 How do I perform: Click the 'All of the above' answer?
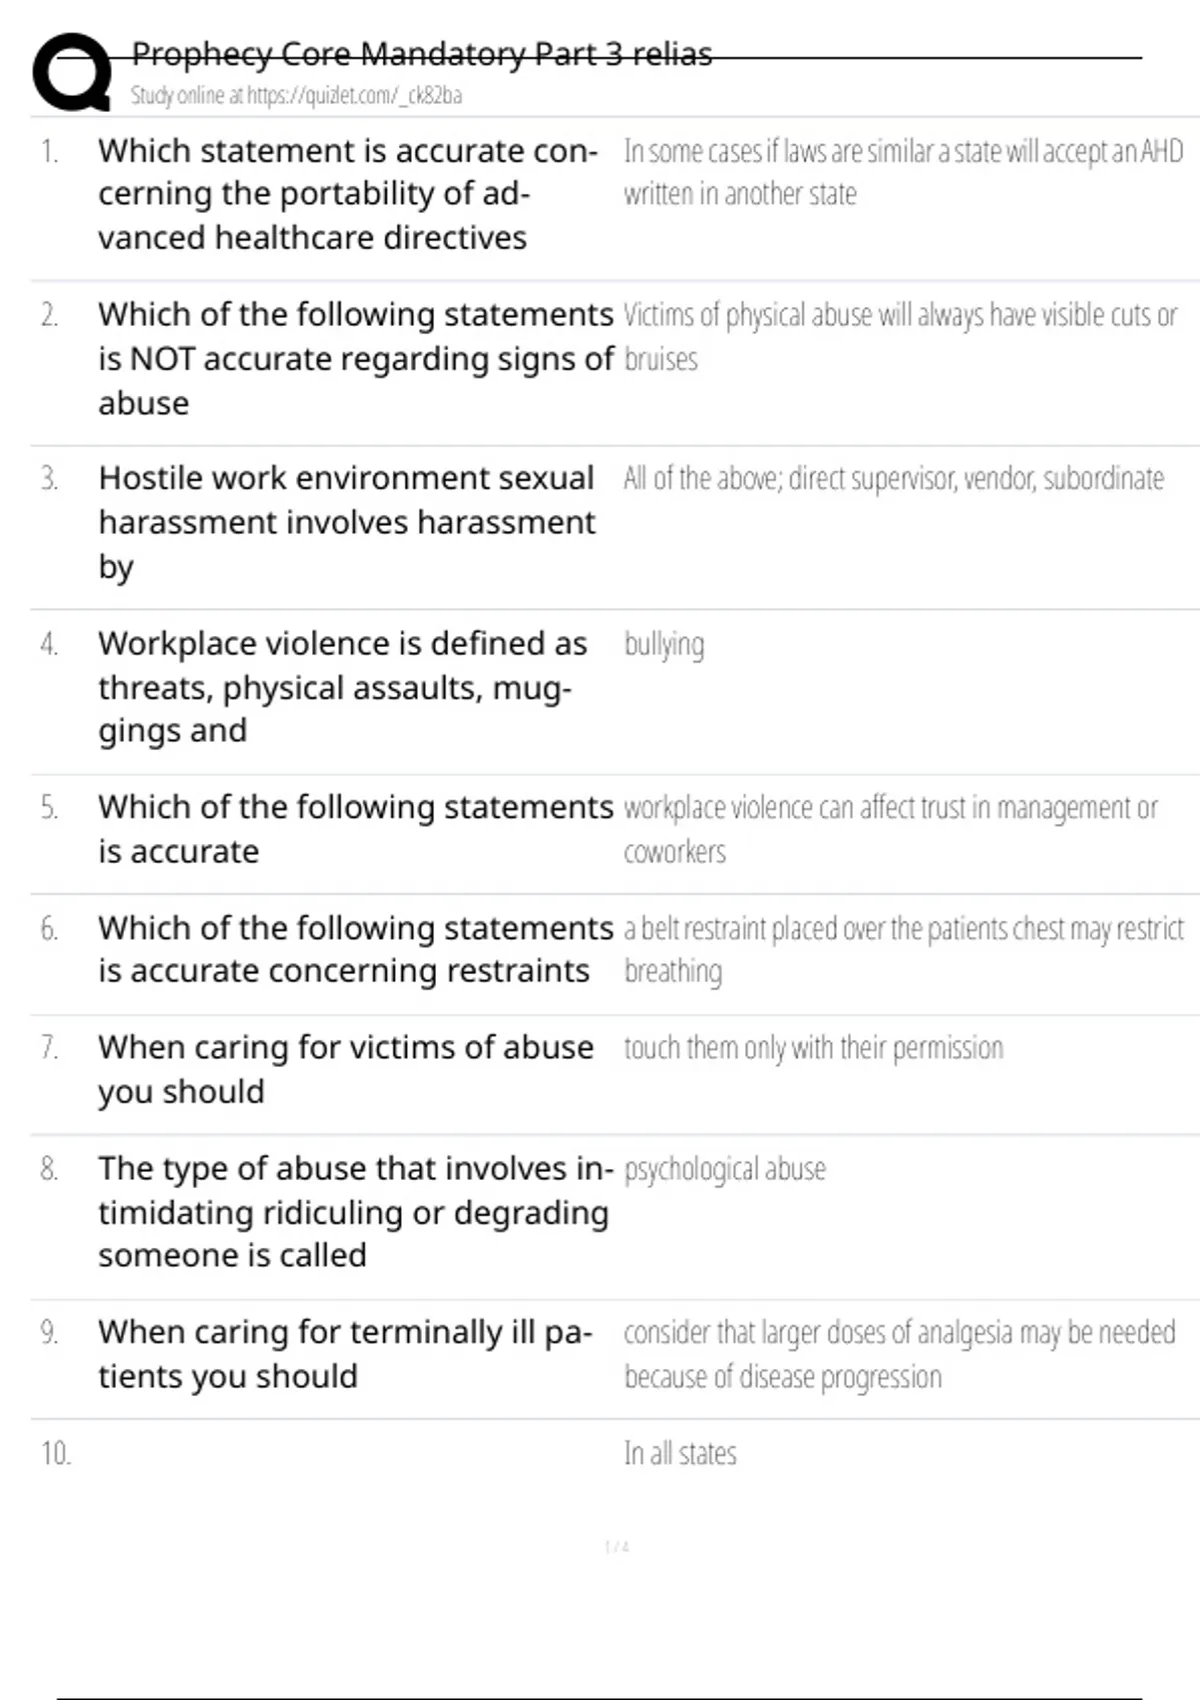[893, 479]
